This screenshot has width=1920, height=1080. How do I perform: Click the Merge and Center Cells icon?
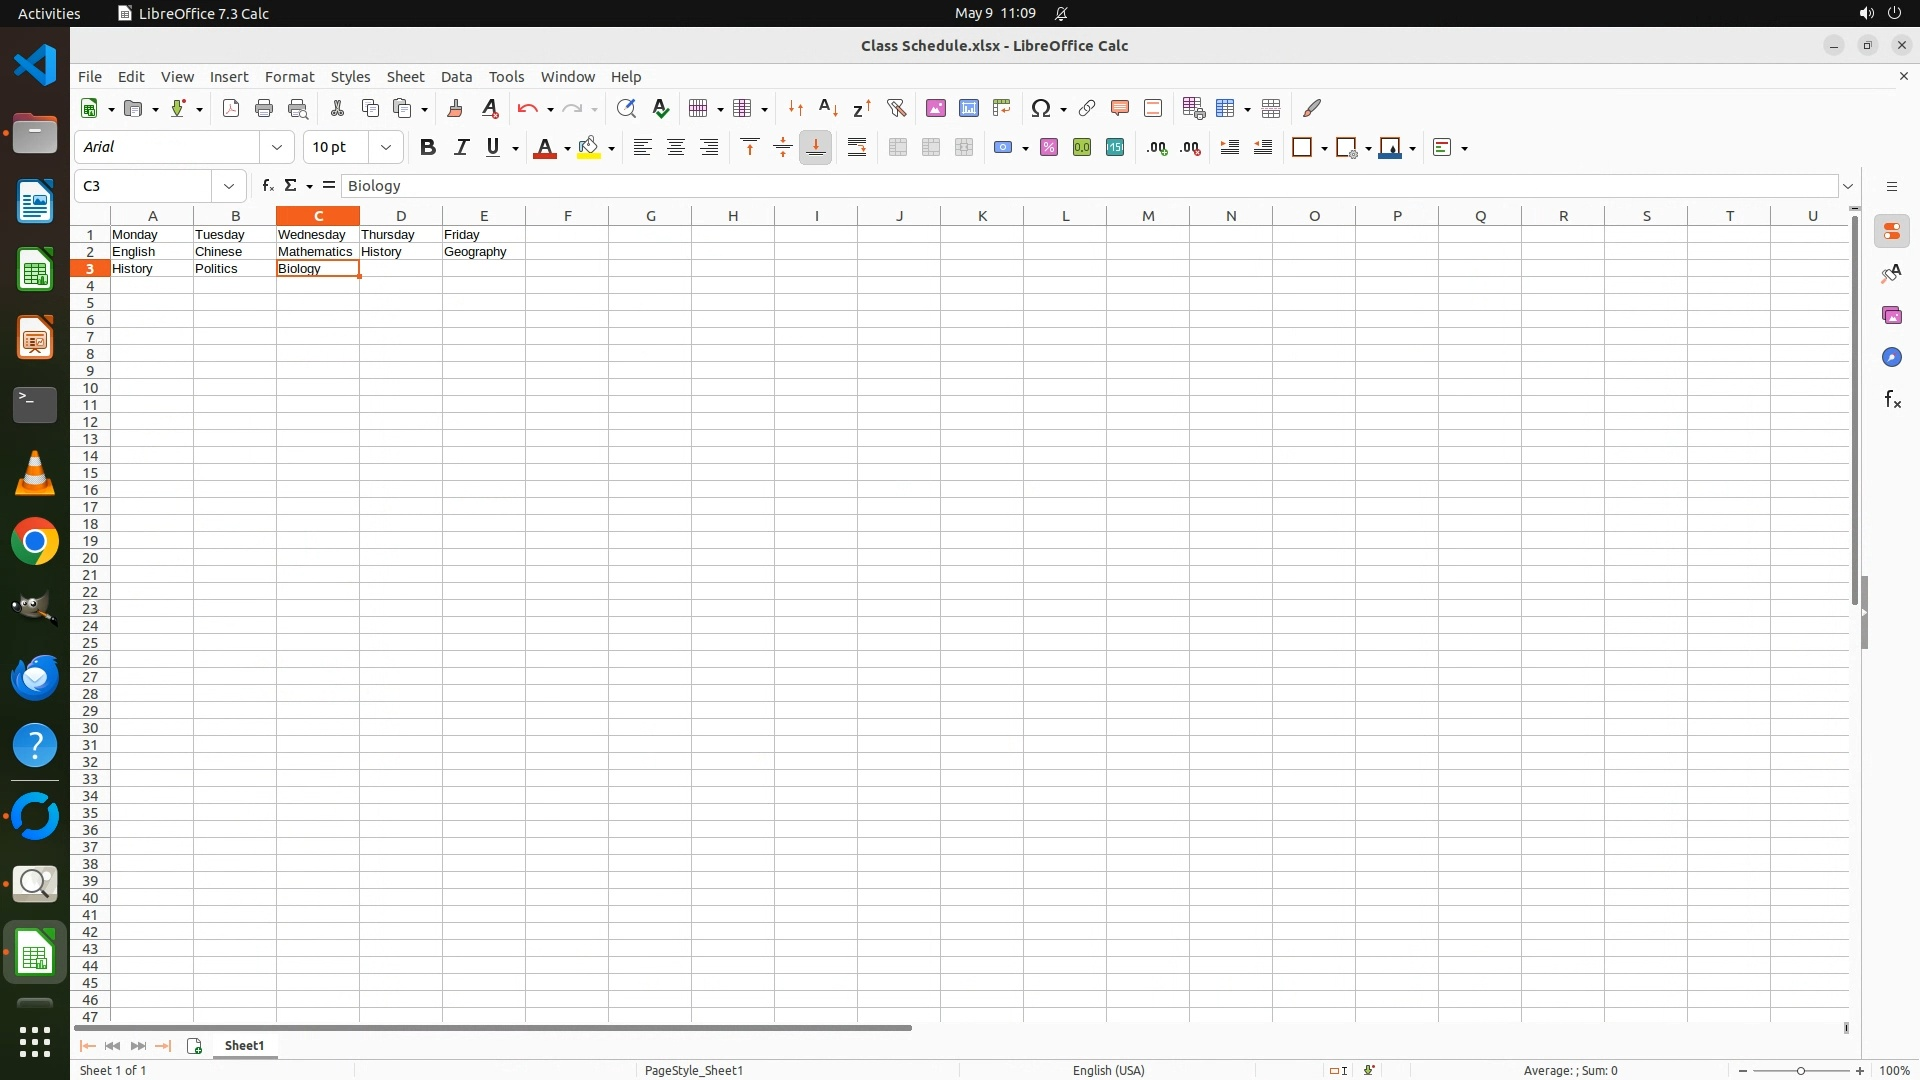[898, 148]
